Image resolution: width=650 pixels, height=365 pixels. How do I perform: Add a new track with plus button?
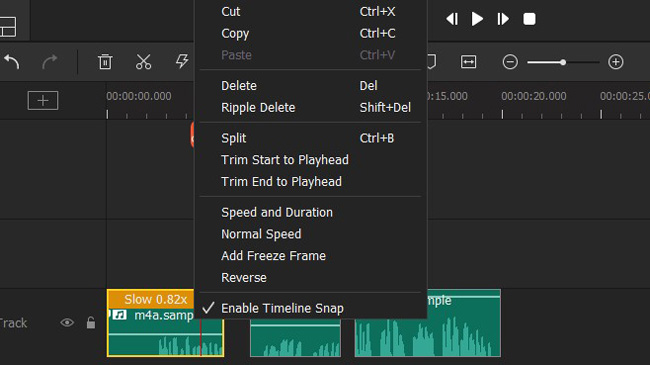tap(43, 100)
